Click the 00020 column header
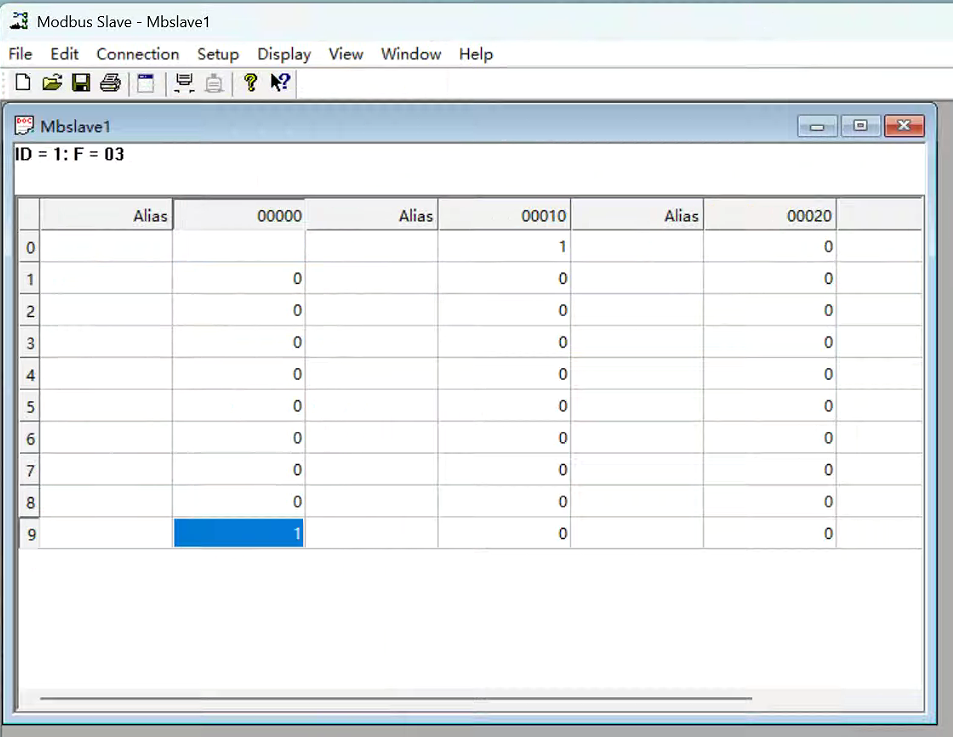 tap(770, 215)
